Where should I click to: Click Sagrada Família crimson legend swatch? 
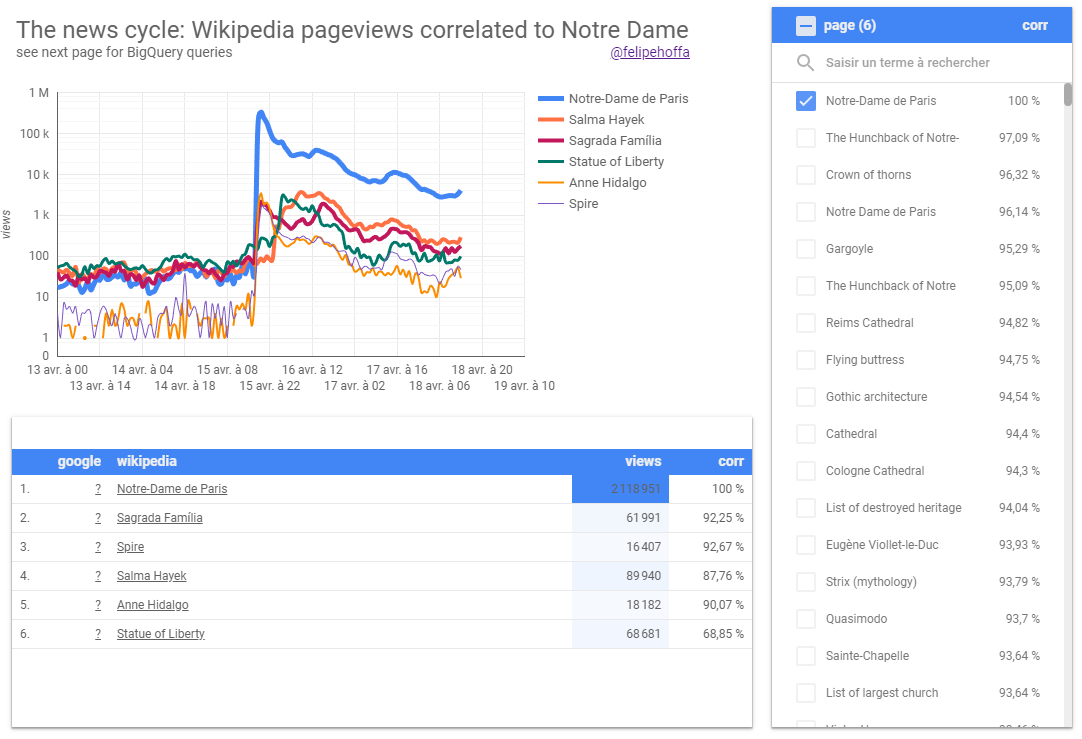[x=551, y=141]
